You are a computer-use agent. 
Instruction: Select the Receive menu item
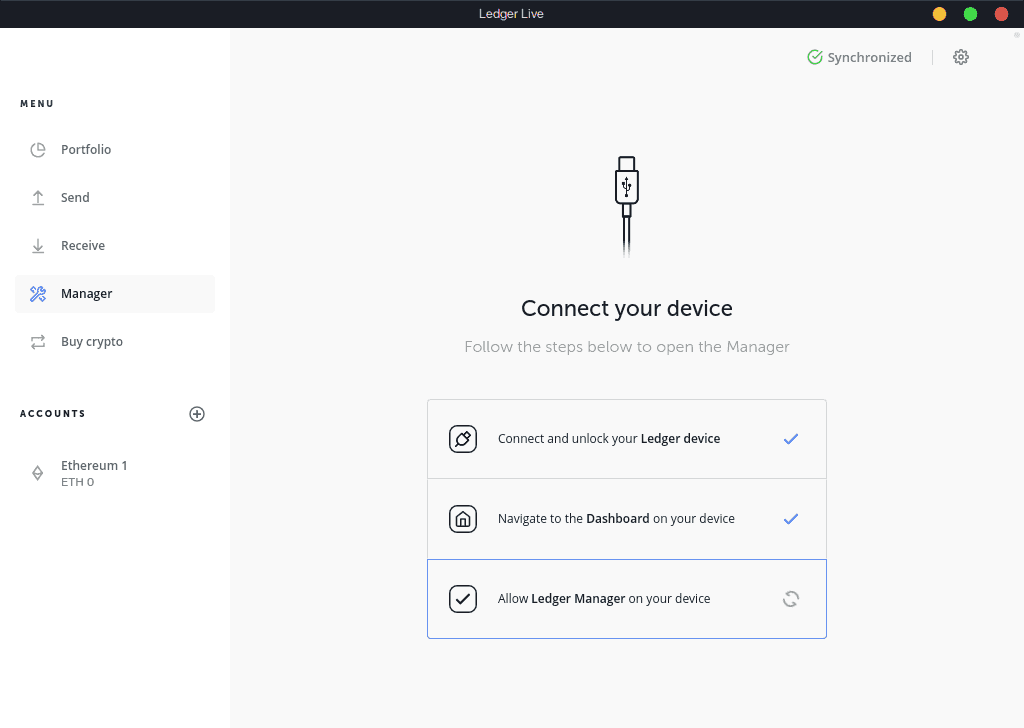(x=115, y=245)
